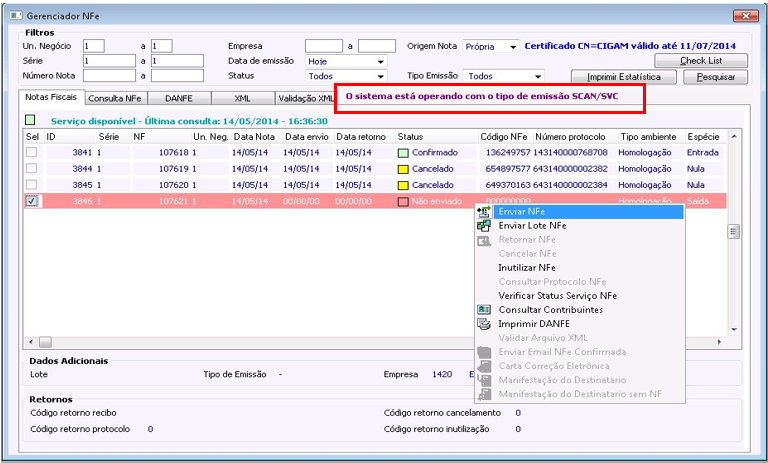768x463 pixels.
Task: Click the Retornar NFe icon
Action: [483, 240]
